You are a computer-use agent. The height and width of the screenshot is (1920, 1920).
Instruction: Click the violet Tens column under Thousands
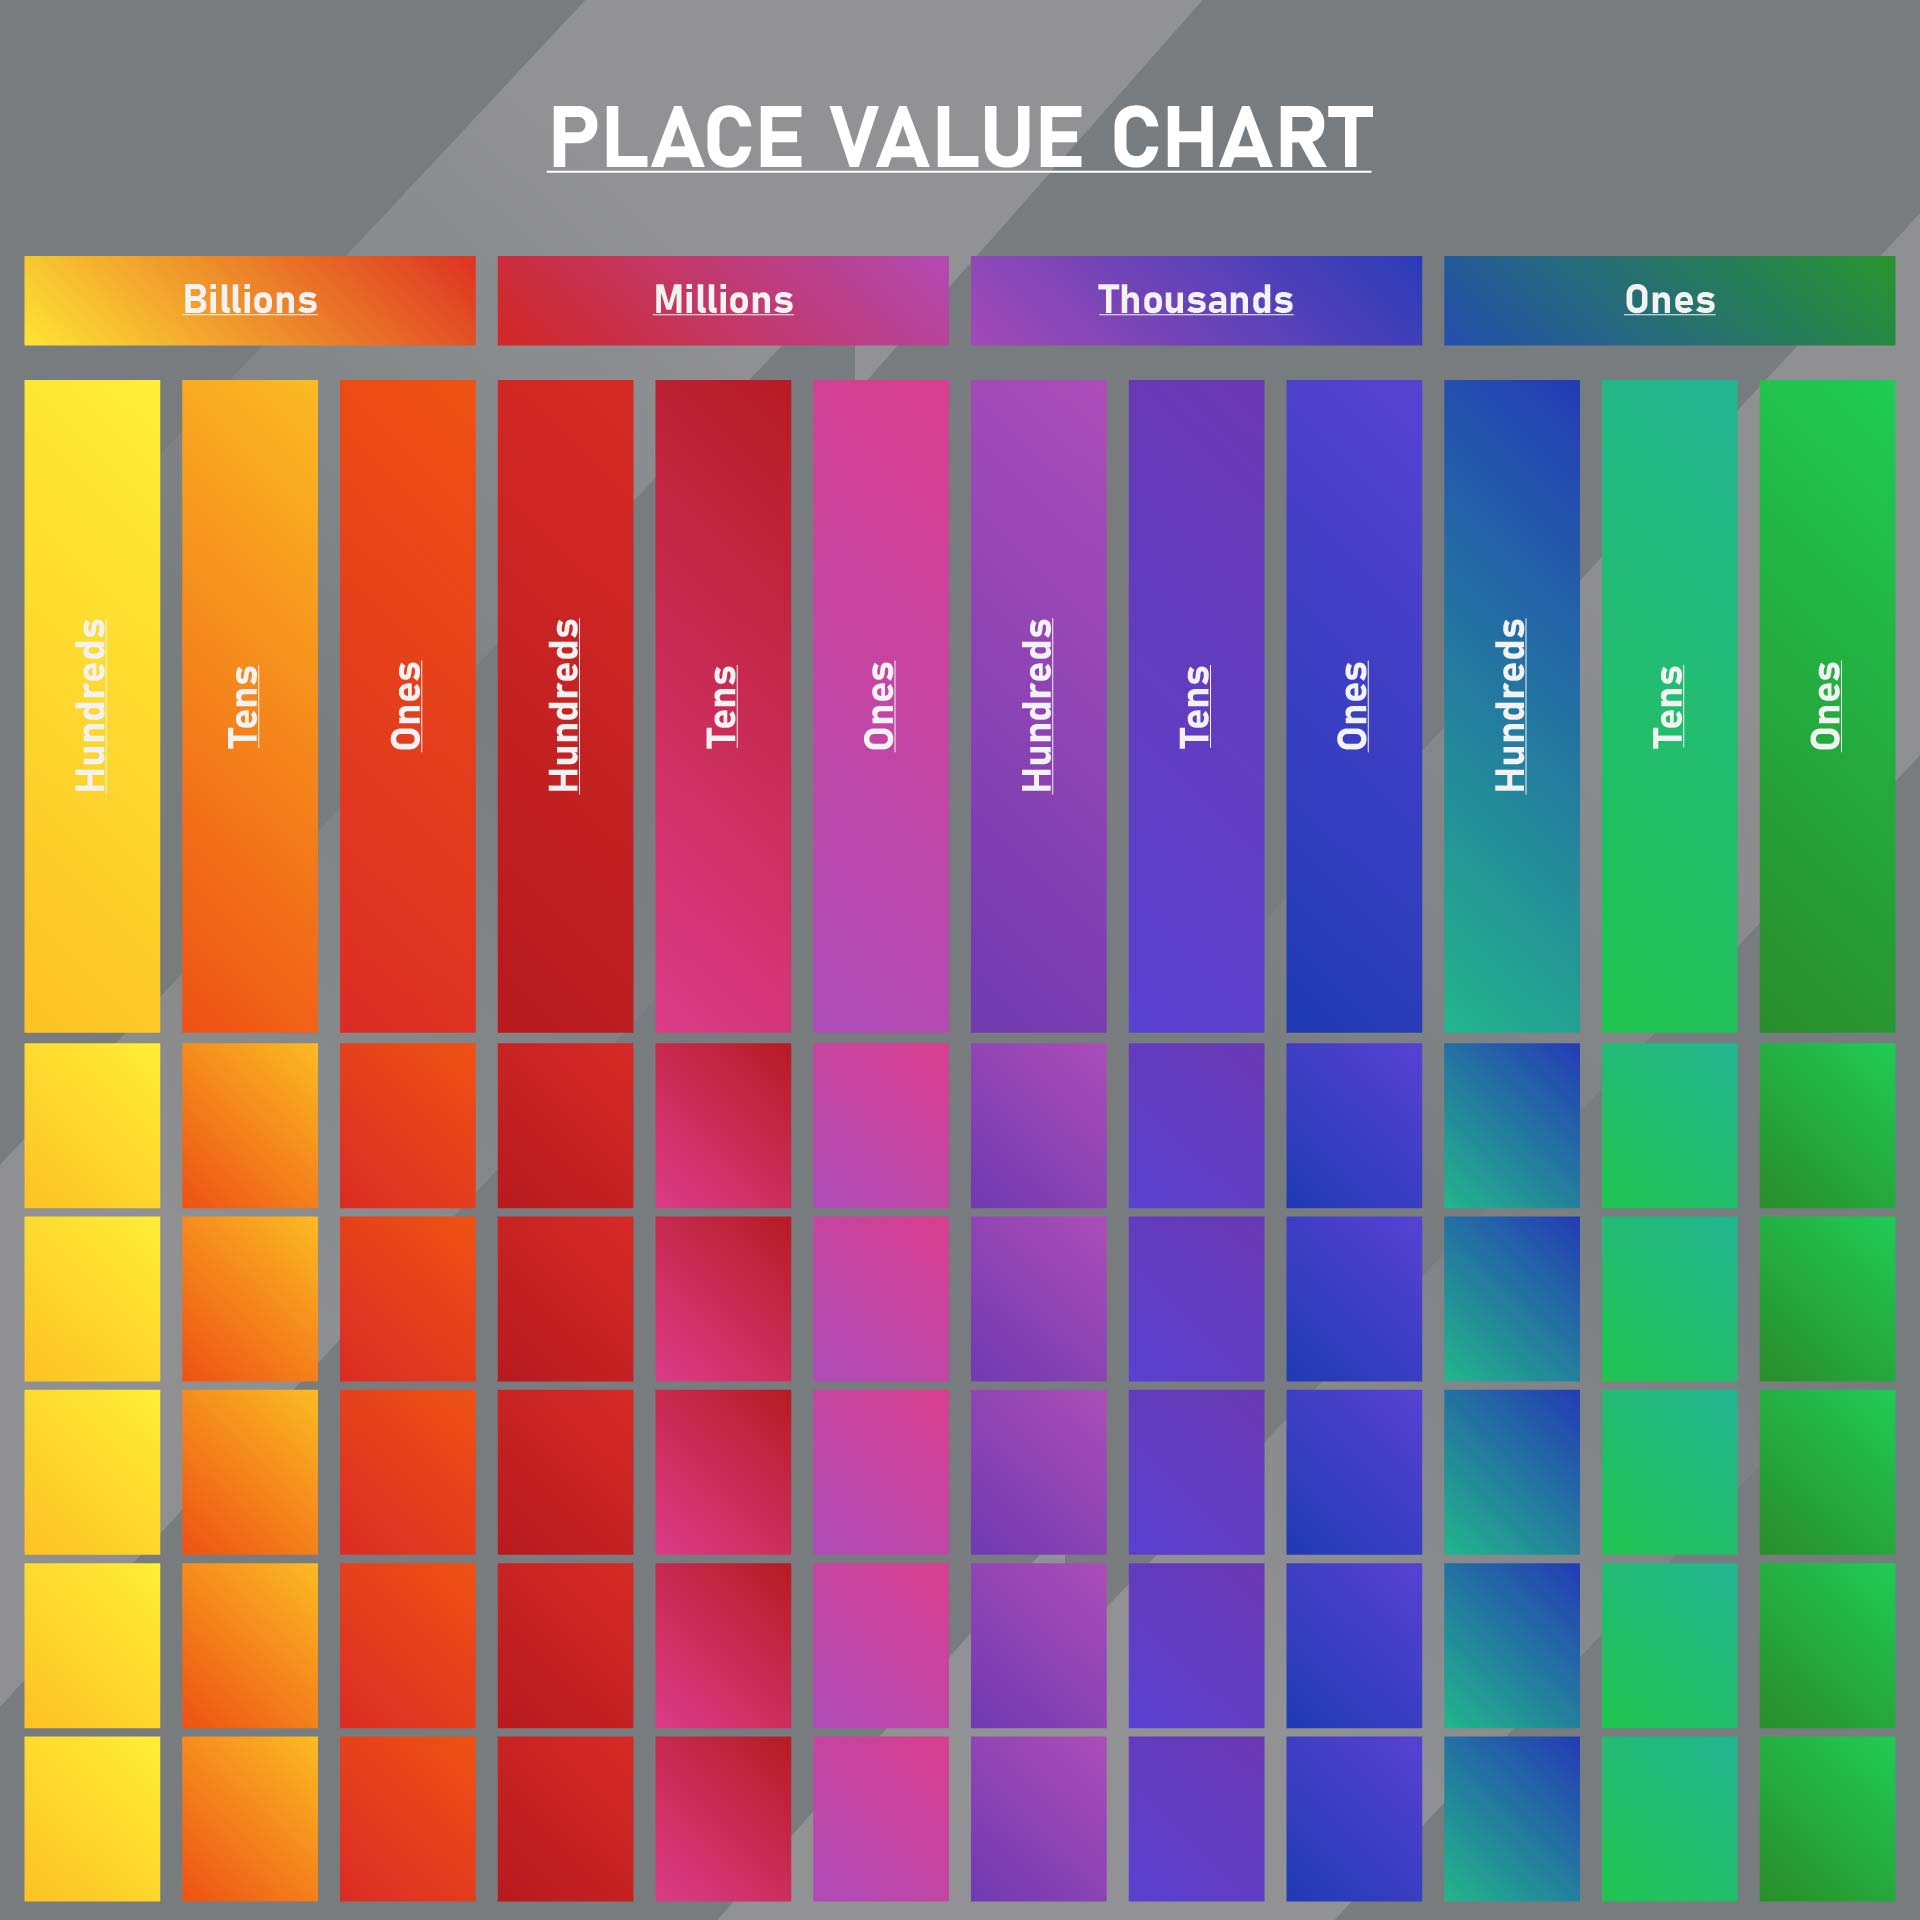(1196, 706)
